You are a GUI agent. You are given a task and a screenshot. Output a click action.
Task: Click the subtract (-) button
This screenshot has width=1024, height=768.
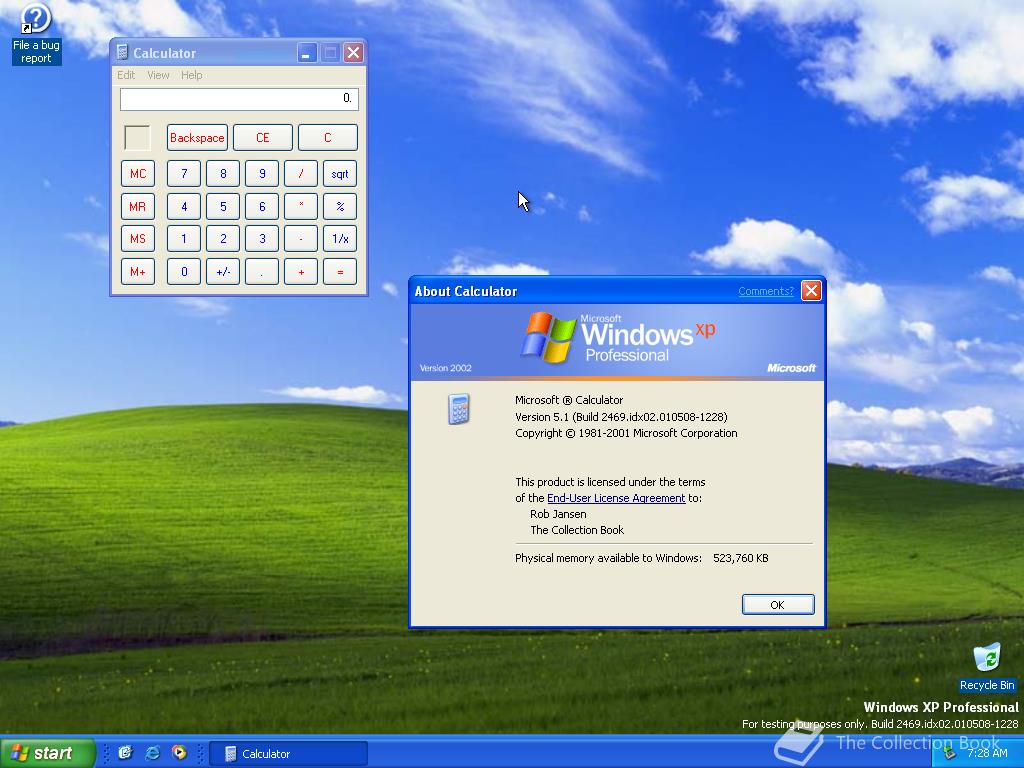click(301, 239)
